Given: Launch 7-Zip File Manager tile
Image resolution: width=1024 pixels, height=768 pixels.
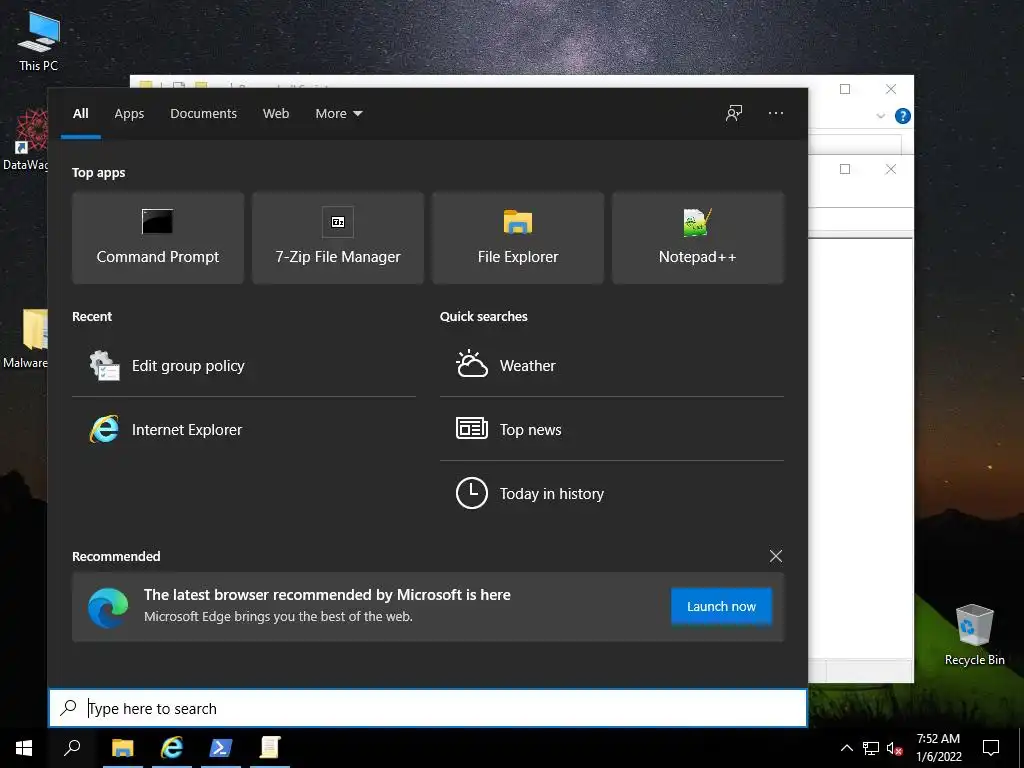Looking at the screenshot, I should click(338, 237).
